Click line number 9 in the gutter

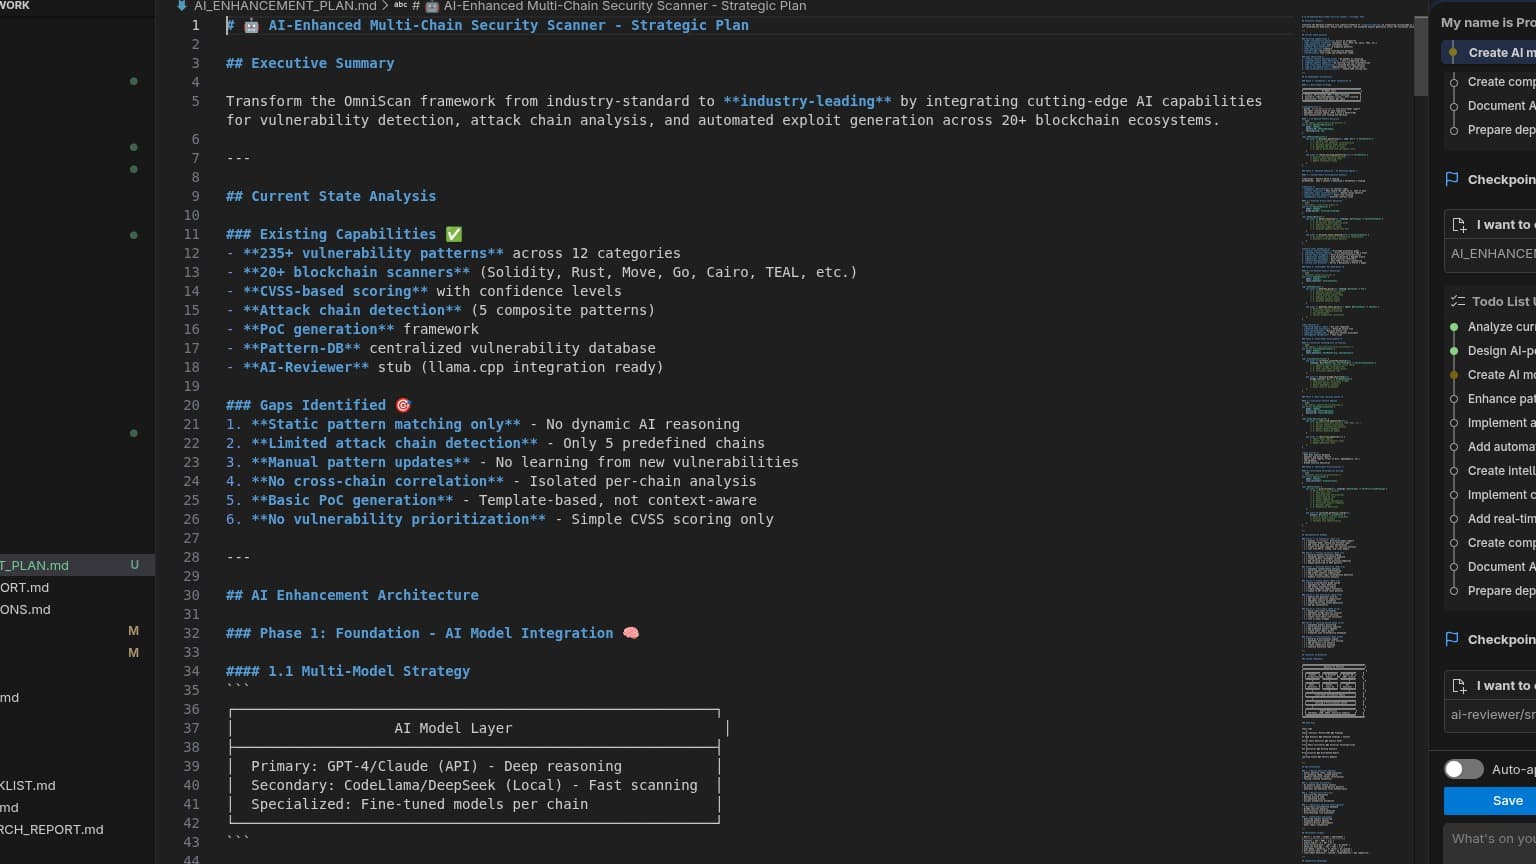point(195,196)
